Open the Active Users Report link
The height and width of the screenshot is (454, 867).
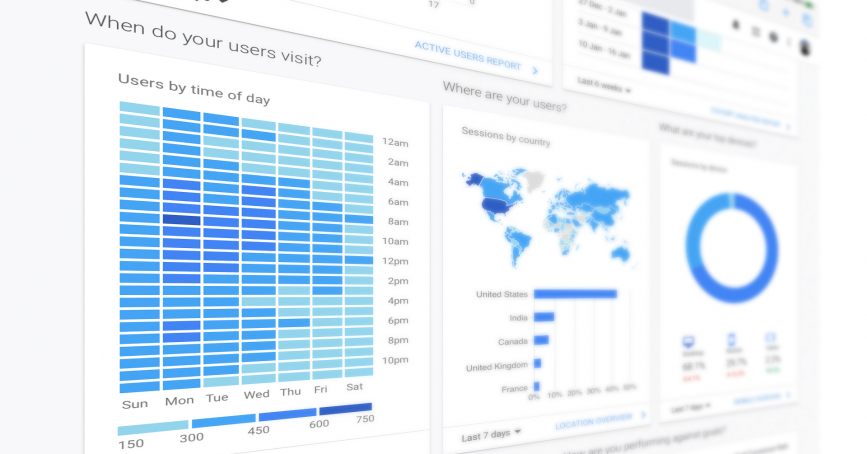(x=468, y=56)
